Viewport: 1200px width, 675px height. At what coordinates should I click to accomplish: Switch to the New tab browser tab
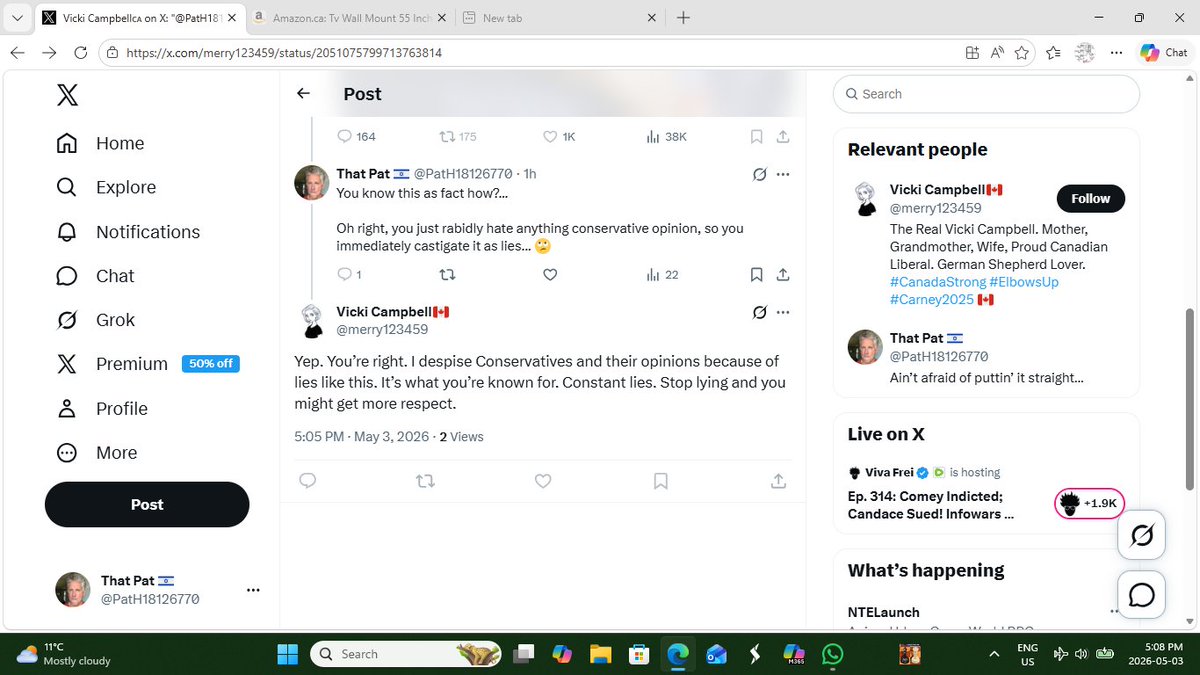tap(560, 18)
